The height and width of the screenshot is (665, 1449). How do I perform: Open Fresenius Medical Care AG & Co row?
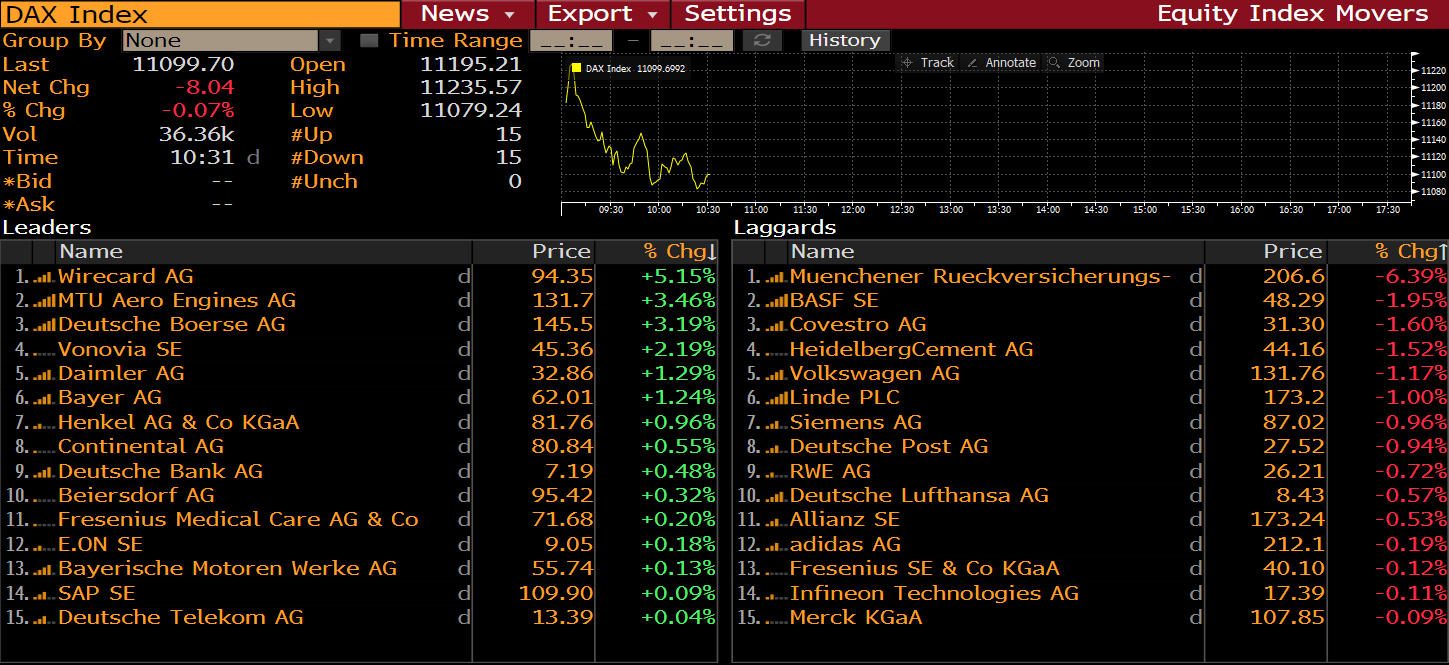pos(359,520)
